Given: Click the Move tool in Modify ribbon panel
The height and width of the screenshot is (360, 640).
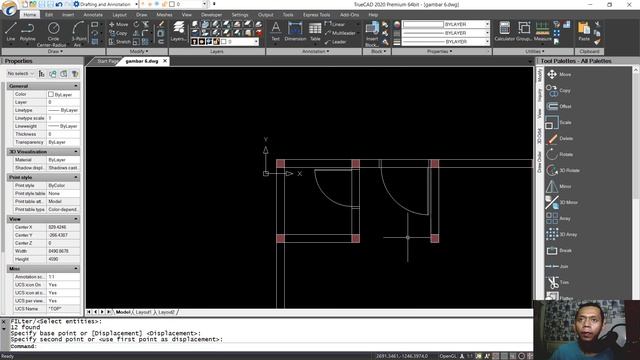Looking at the screenshot, I should [119, 24].
